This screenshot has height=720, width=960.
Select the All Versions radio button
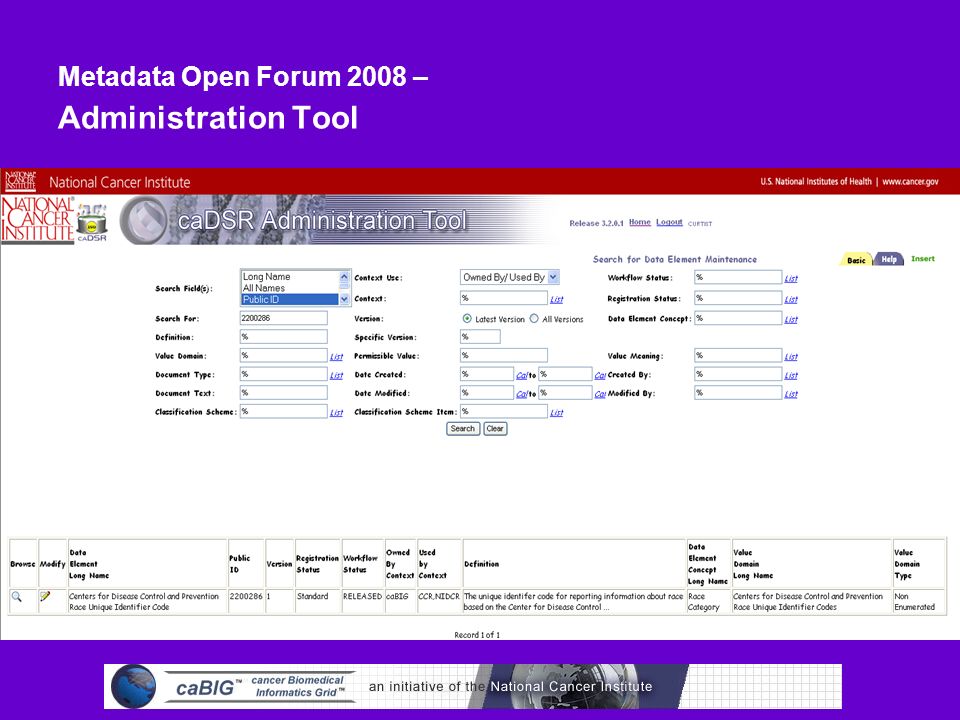coord(534,318)
